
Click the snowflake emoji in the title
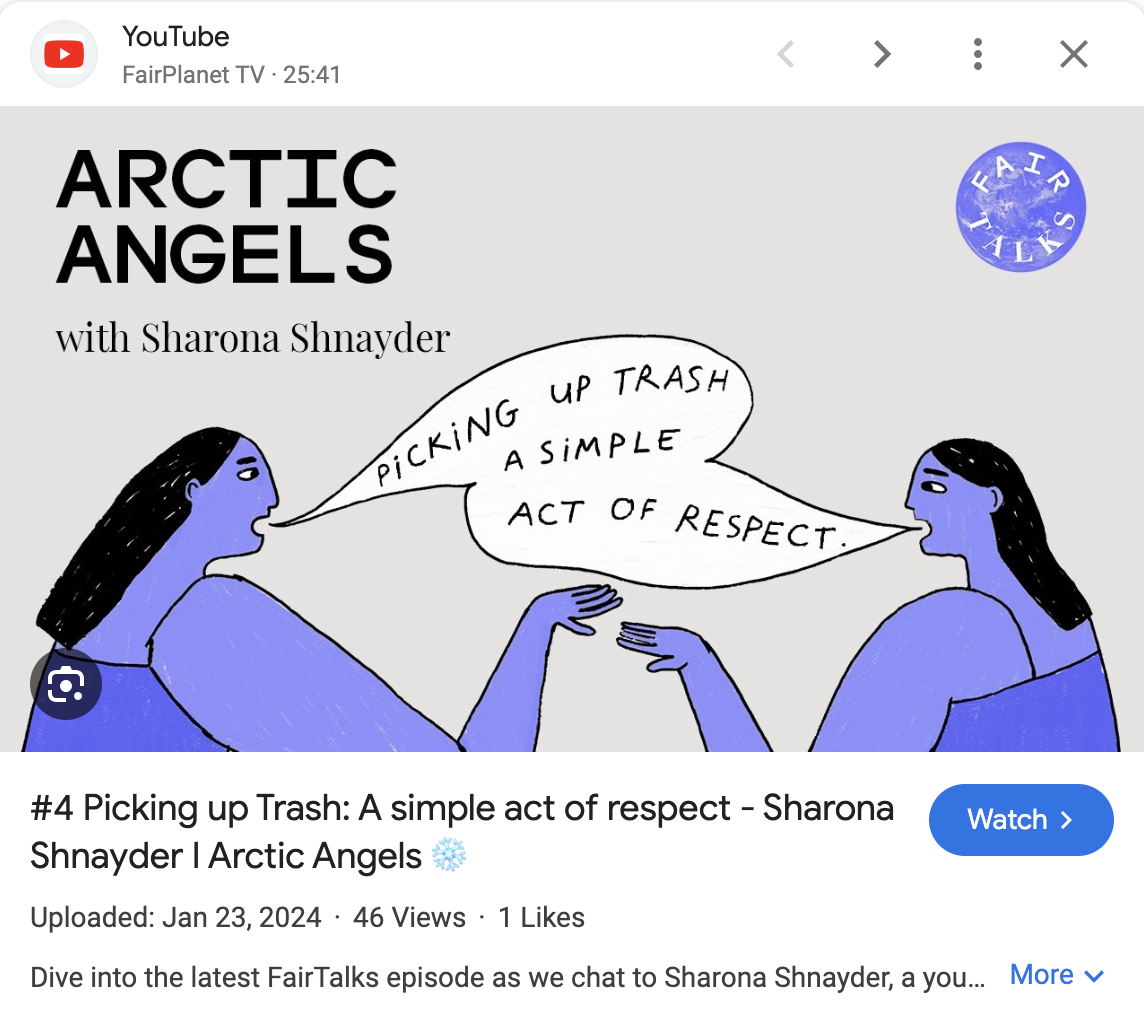449,855
